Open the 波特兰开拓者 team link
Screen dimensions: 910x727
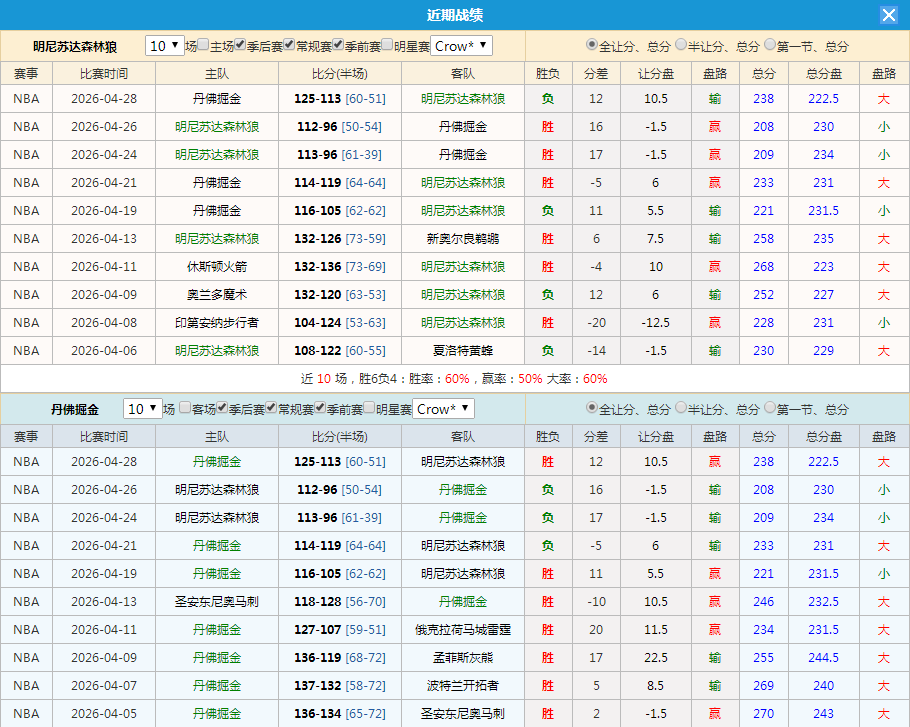[464, 685]
